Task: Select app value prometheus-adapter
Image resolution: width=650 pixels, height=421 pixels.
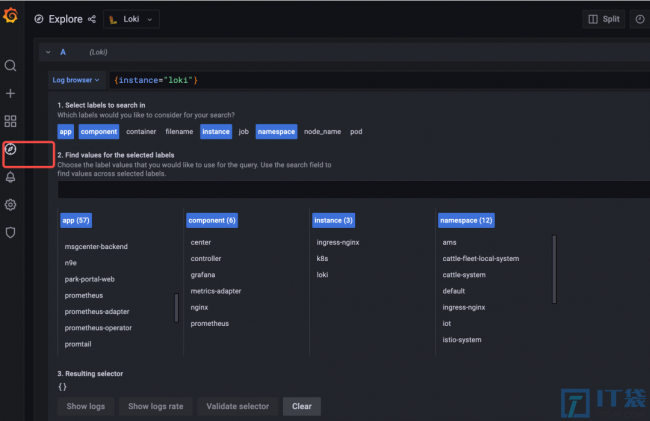Action: click(97, 312)
